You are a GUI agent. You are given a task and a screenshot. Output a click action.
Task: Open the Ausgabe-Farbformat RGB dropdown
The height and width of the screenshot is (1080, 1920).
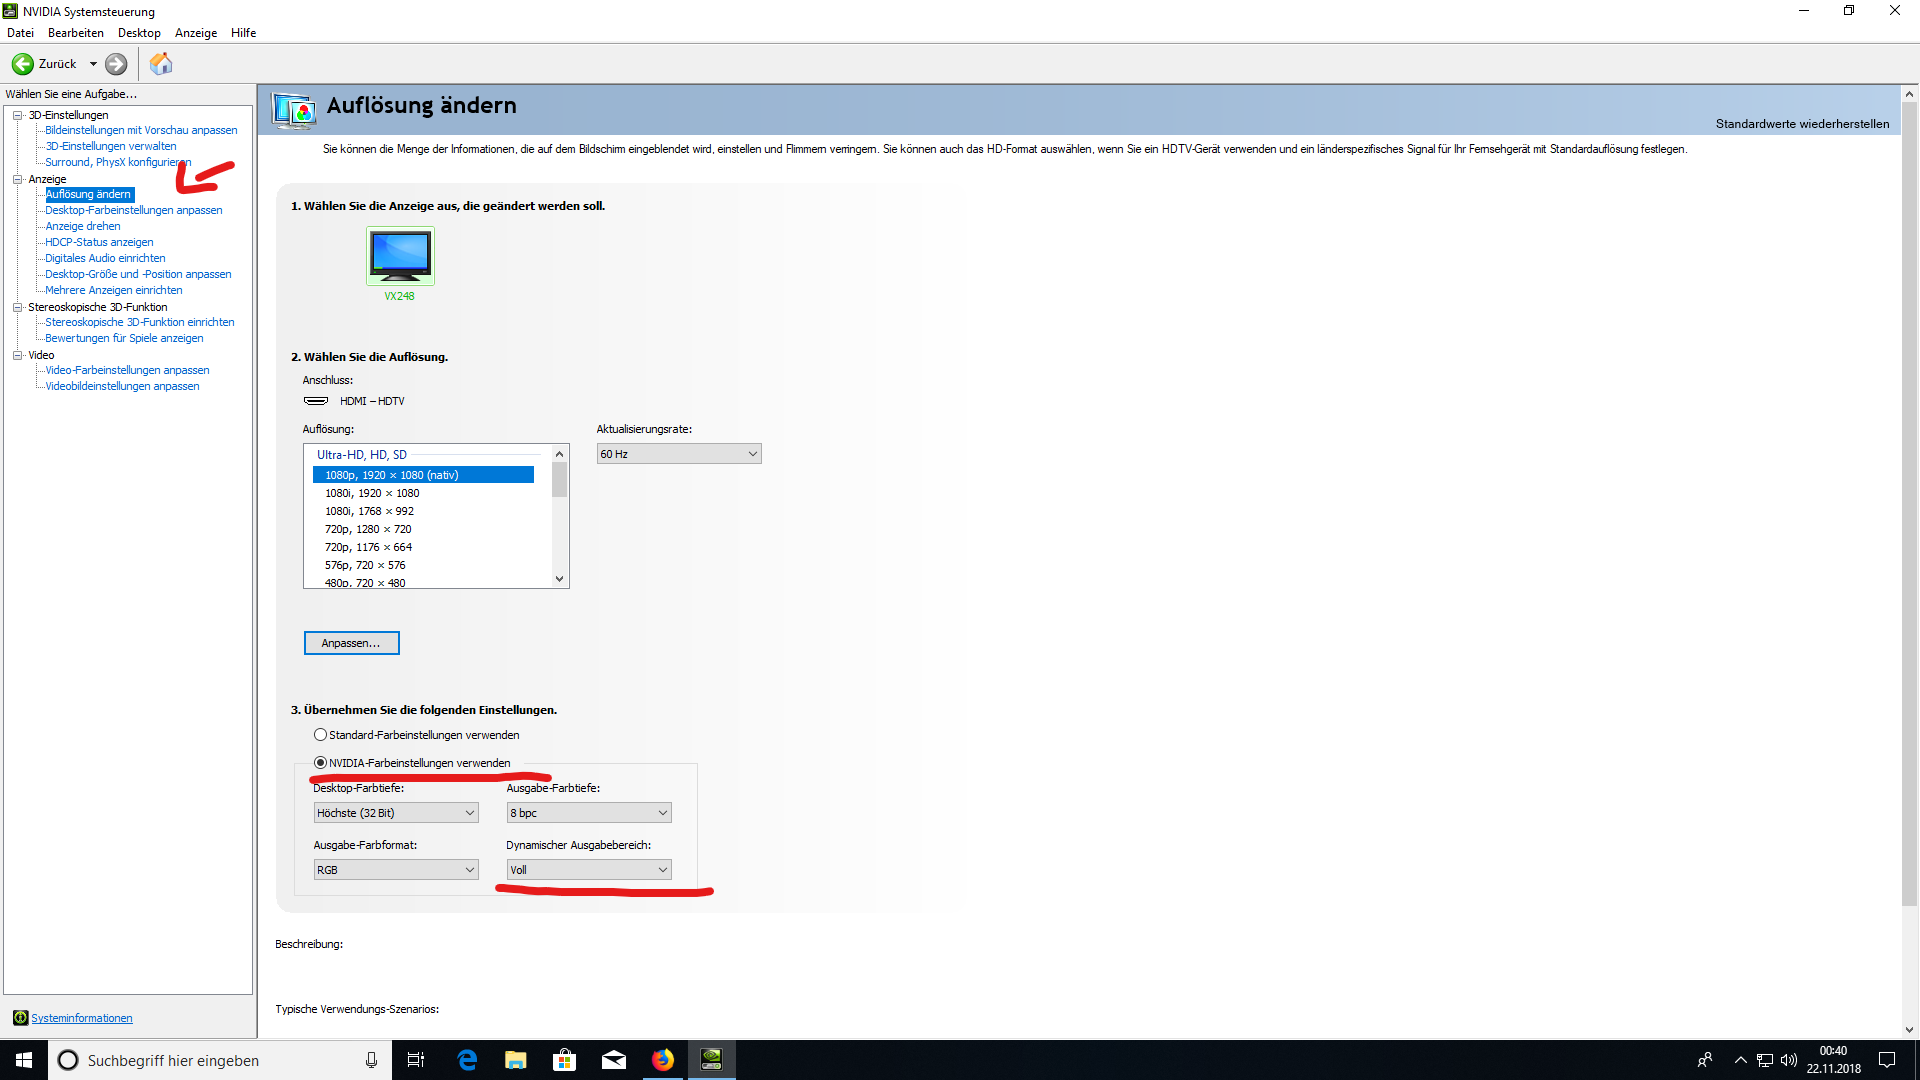point(395,870)
